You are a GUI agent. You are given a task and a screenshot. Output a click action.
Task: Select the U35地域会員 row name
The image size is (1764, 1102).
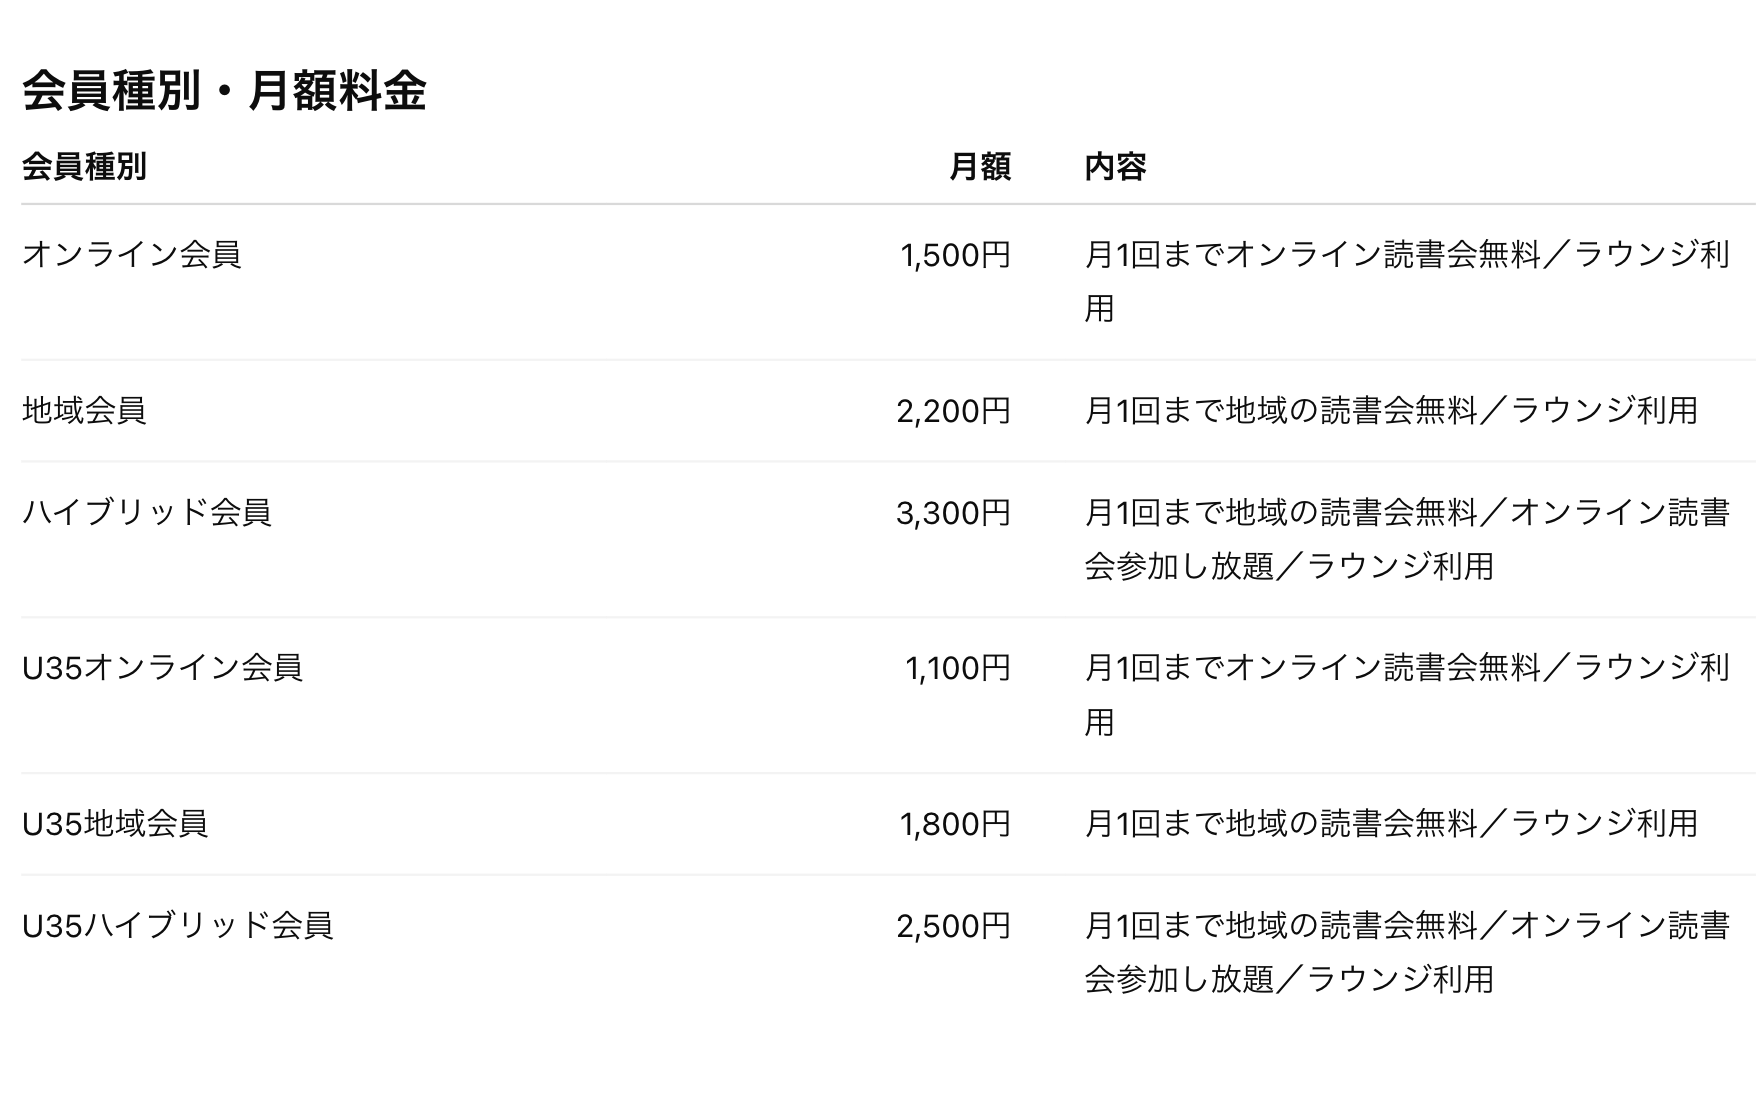pyautogui.click(x=115, y=823)
